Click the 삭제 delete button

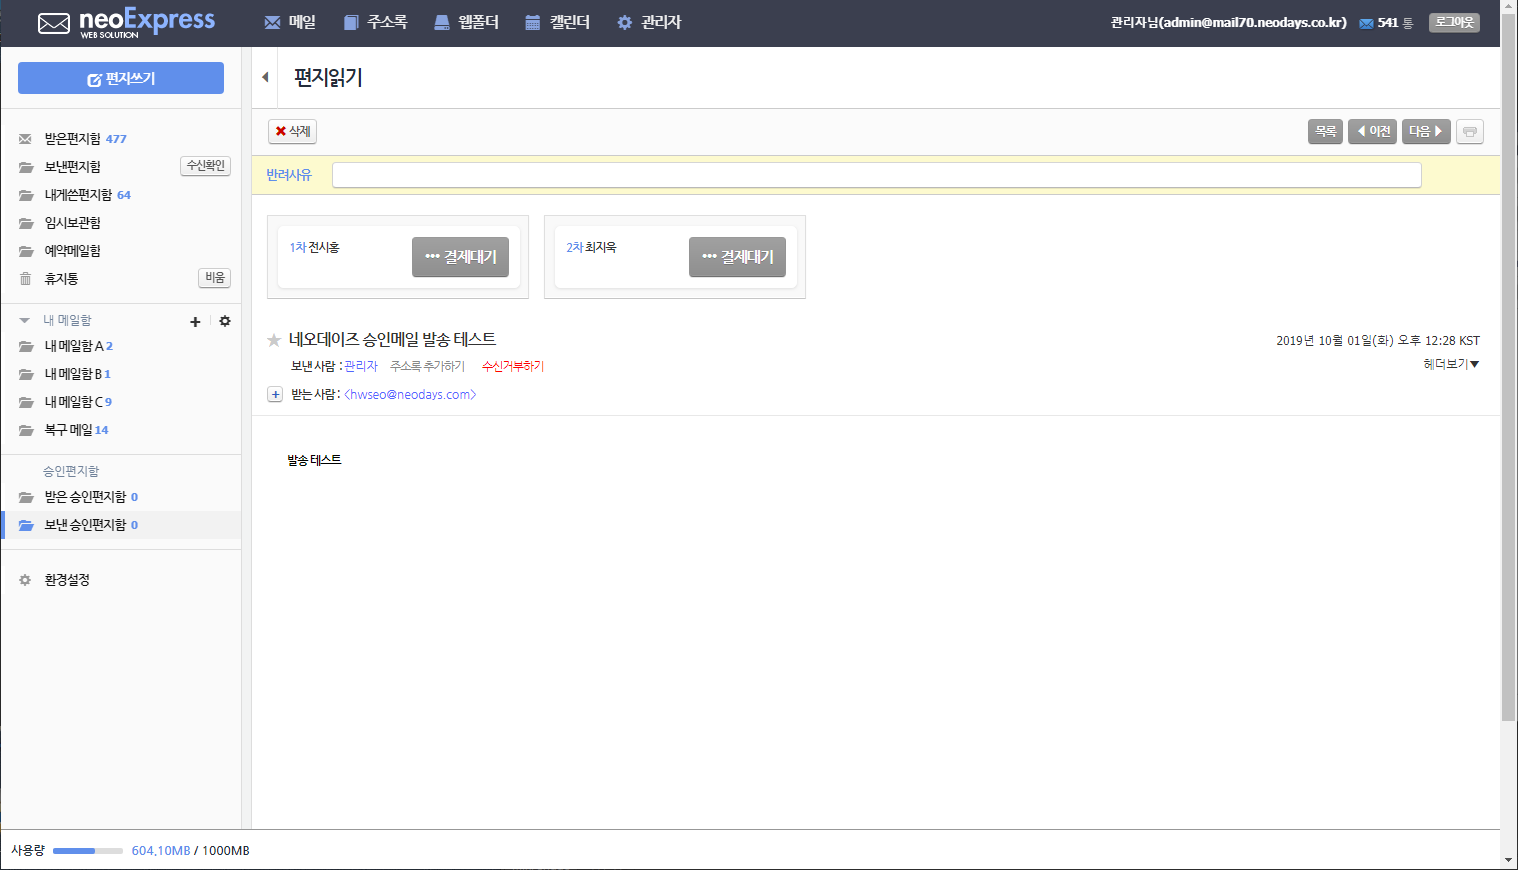click(292, 131)
